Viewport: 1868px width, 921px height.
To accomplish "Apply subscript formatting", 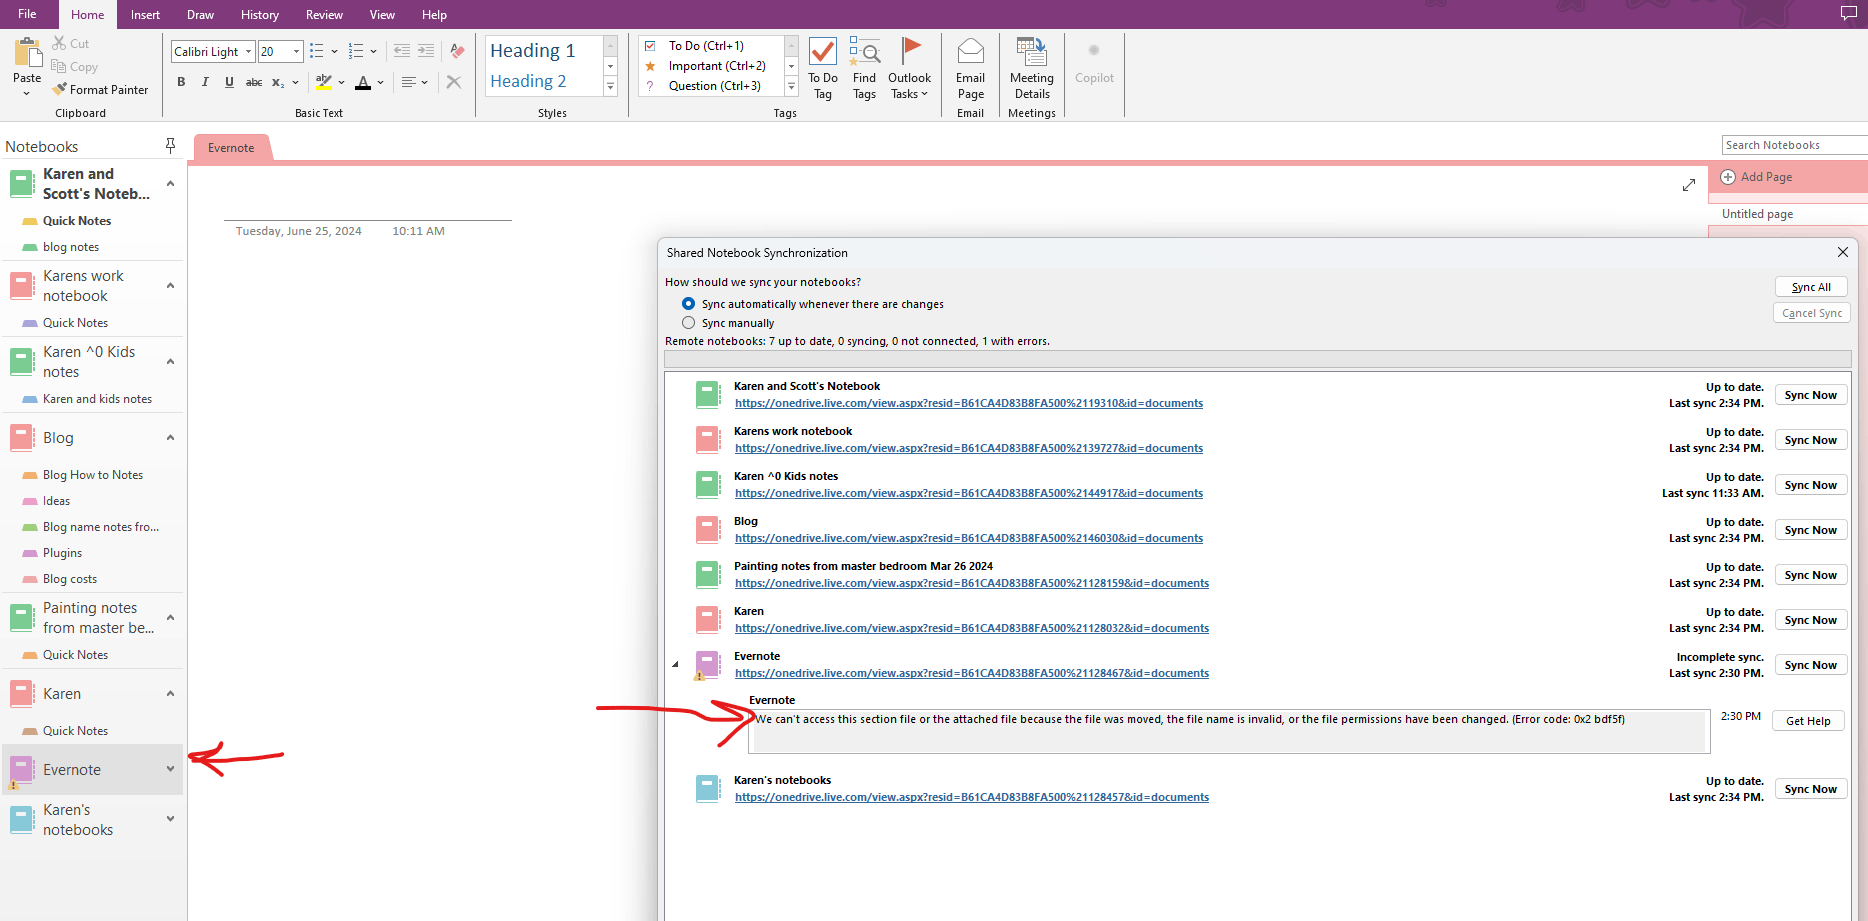I will click(x=278, y=82).
